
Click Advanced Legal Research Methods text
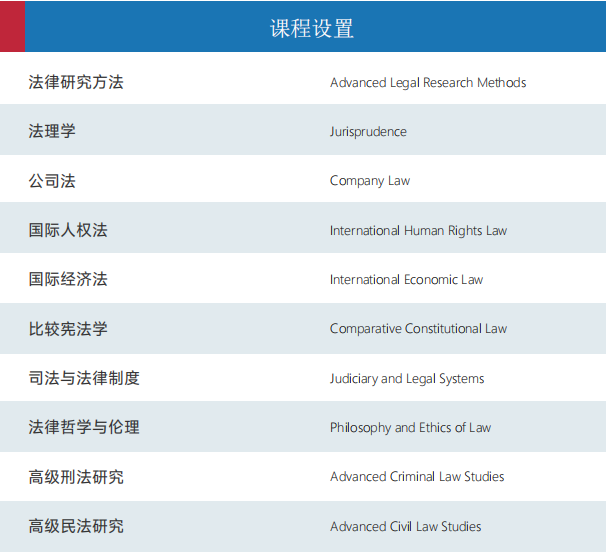tap(427, 82)
